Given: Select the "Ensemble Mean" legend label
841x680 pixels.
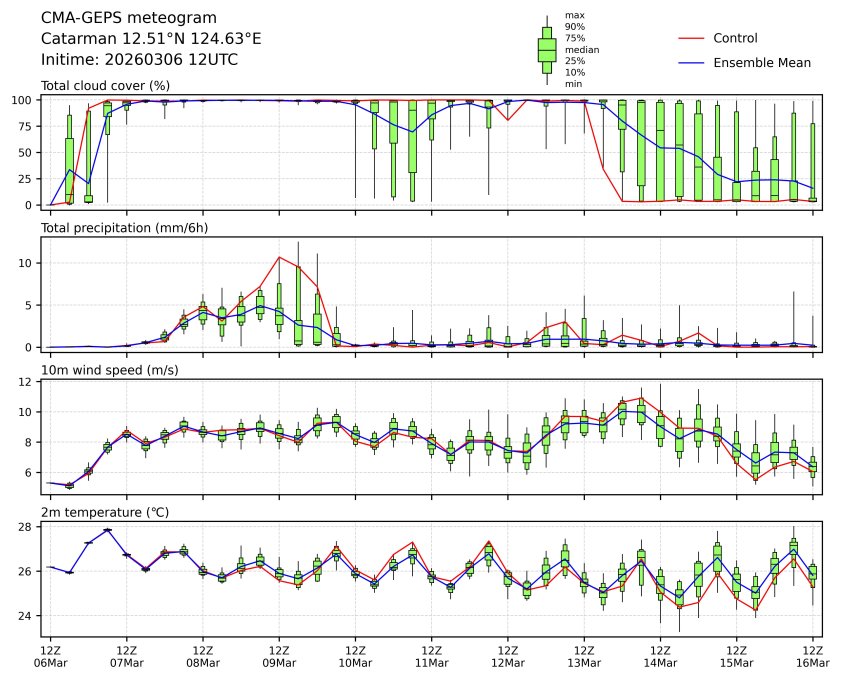Looking at the screenshot, I should point(761,63).
